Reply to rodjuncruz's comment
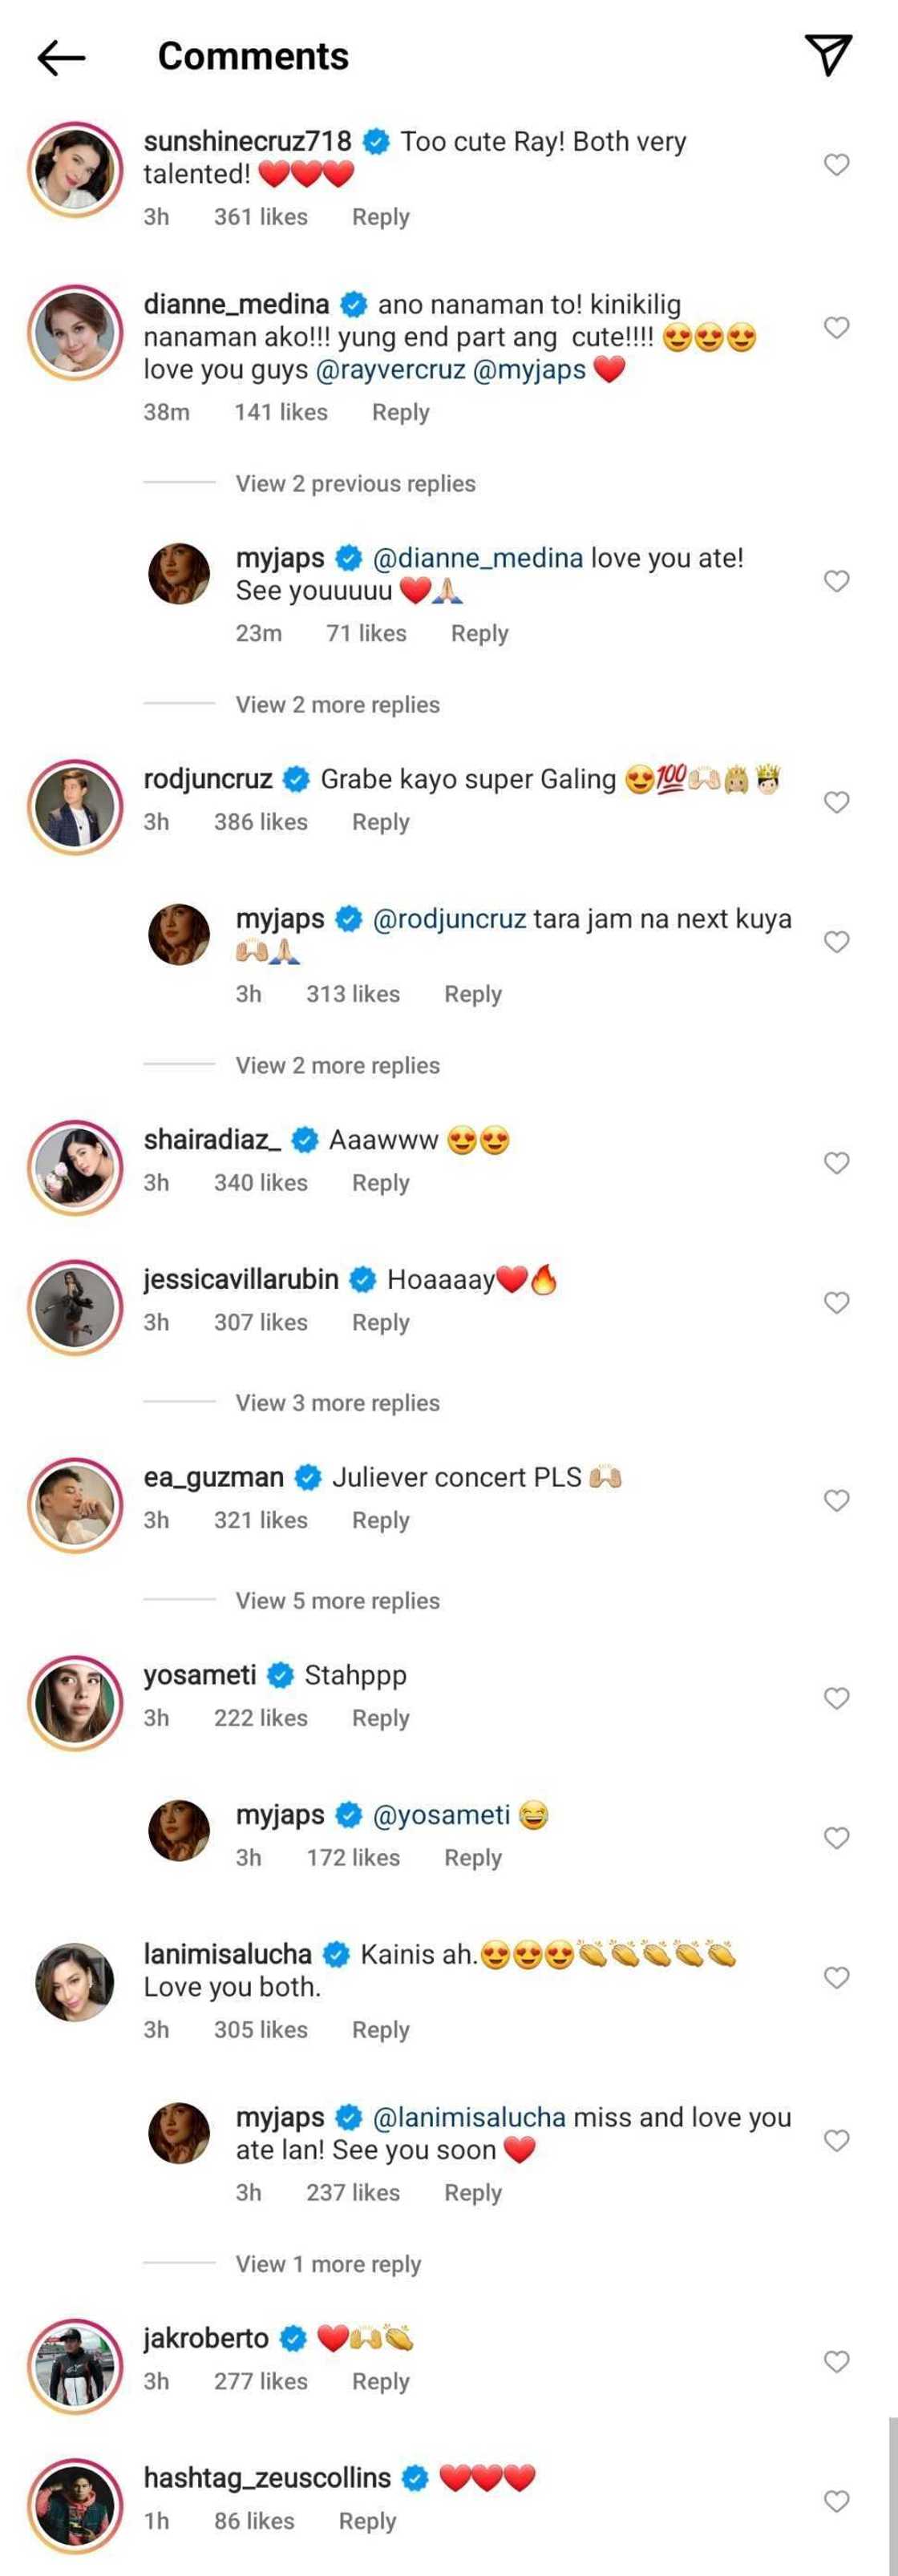This screenshot has height=2576, width=898. (380, 822)
